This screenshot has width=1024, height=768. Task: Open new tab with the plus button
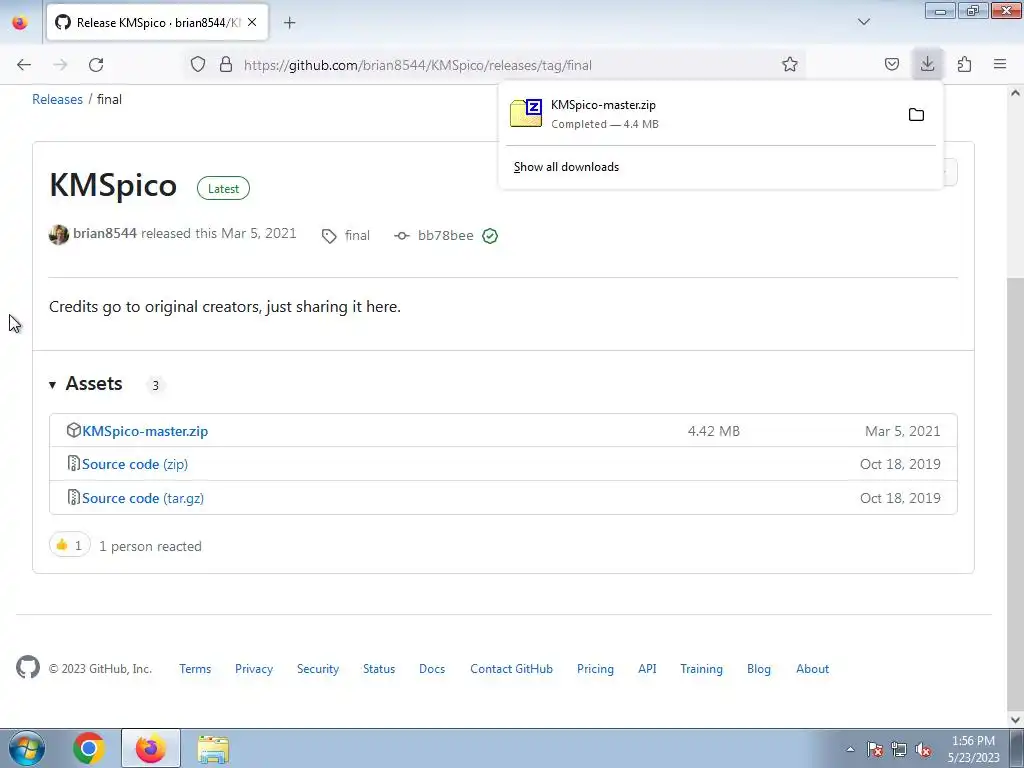289,23
